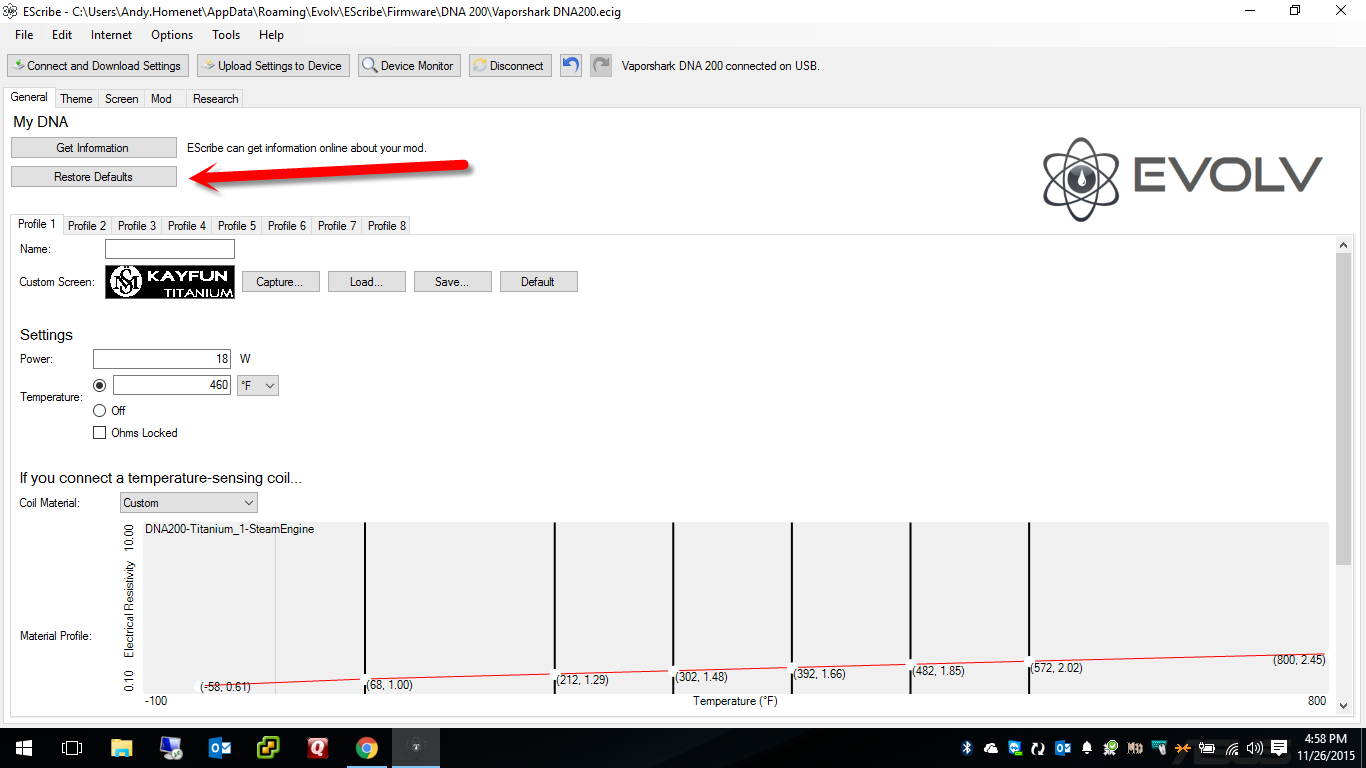This screenshot has height=768, width=1366.
Task: Click the Bluetooth icon in system tray
Action: point(967,748)
